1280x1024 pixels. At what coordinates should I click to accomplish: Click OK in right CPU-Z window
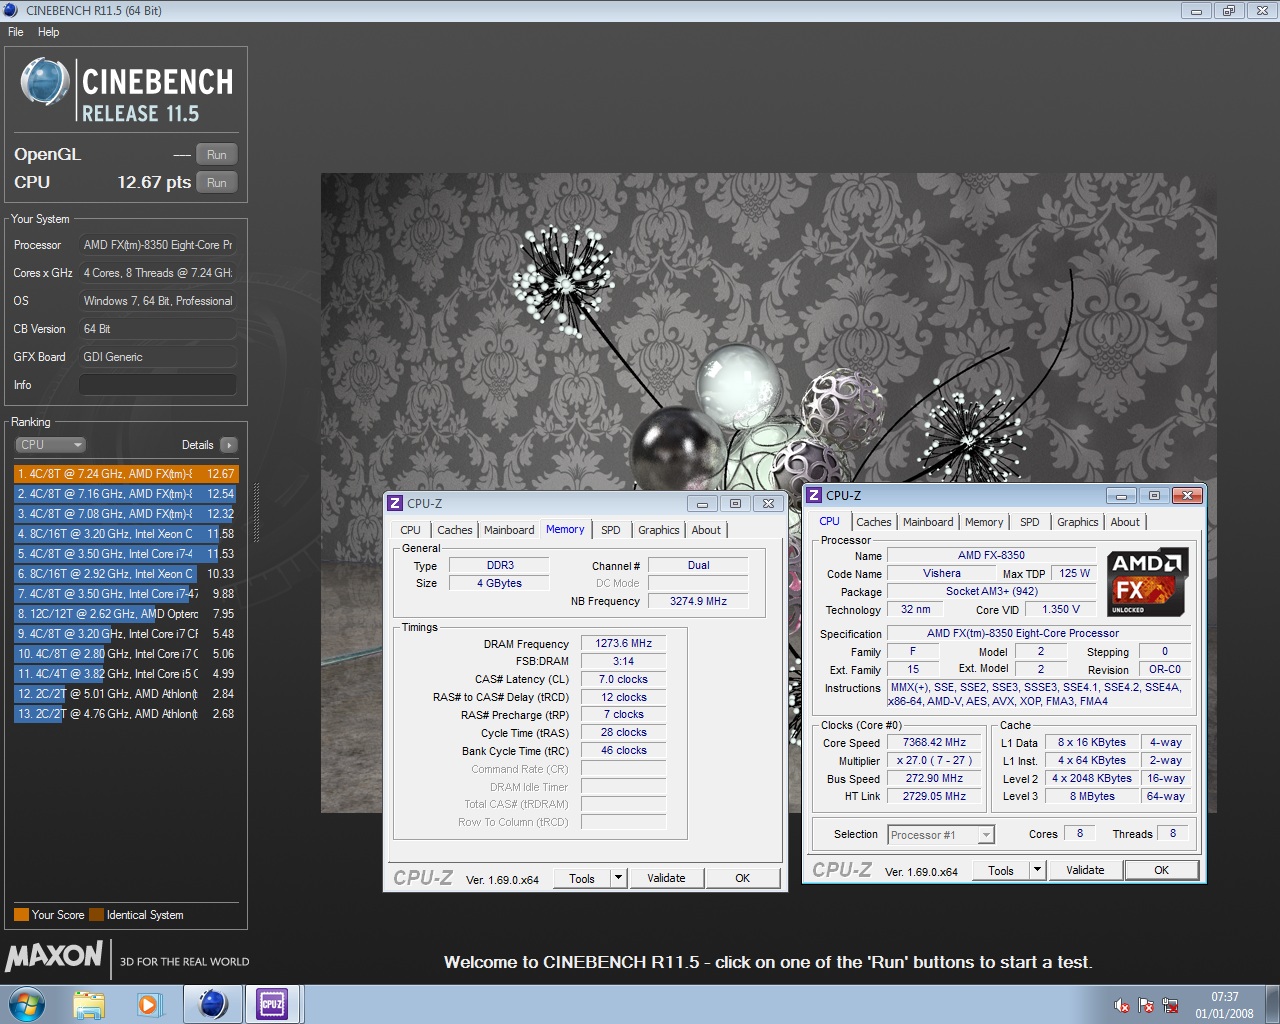pos(1161,870)
